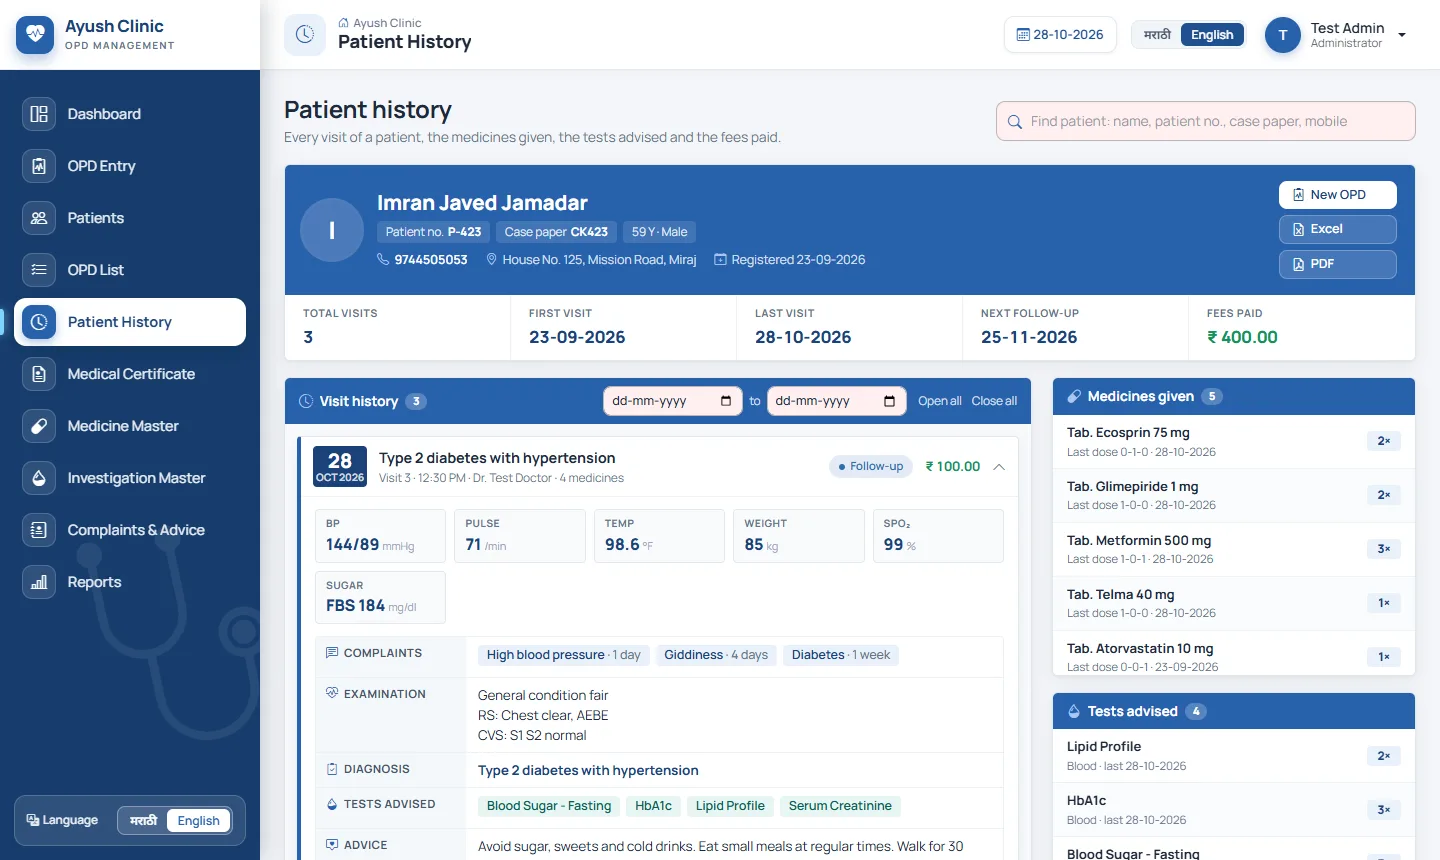Click the calendar icon in the To date field
This screenshot has height=860, width=1440.
pyautogui.click(x=889, y=401)
